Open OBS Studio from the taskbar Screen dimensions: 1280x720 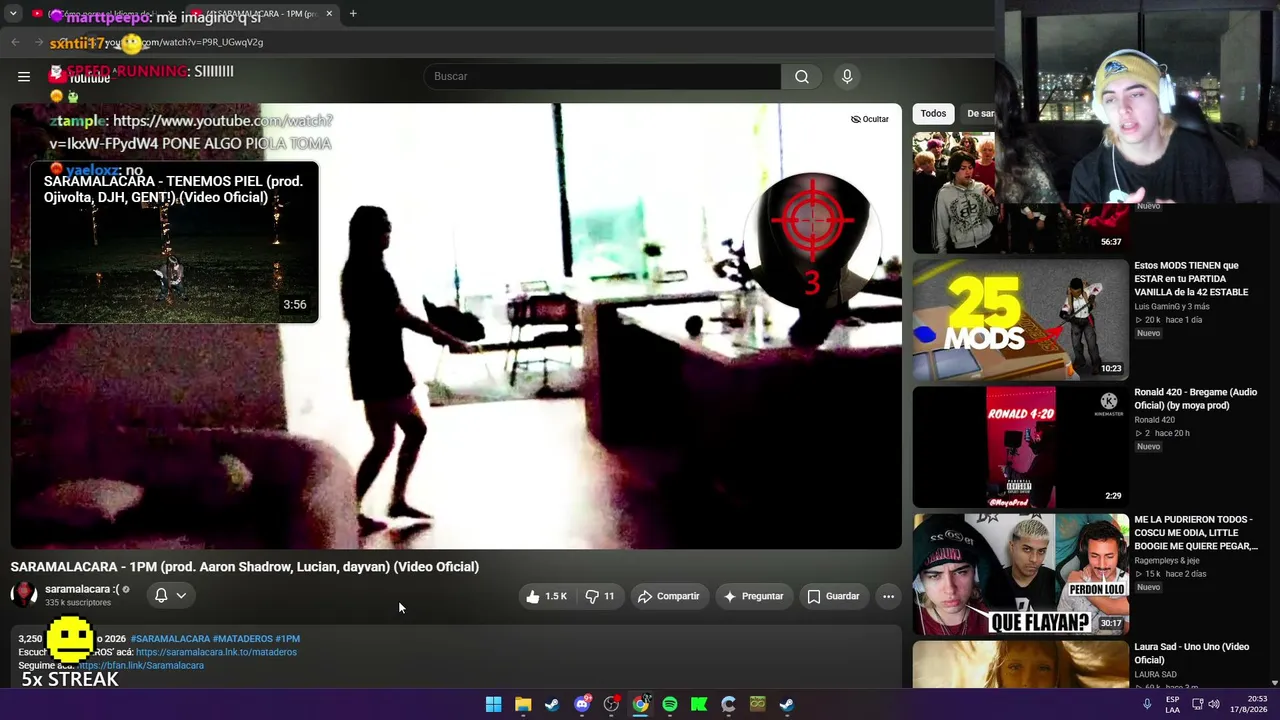coord(611,704)
